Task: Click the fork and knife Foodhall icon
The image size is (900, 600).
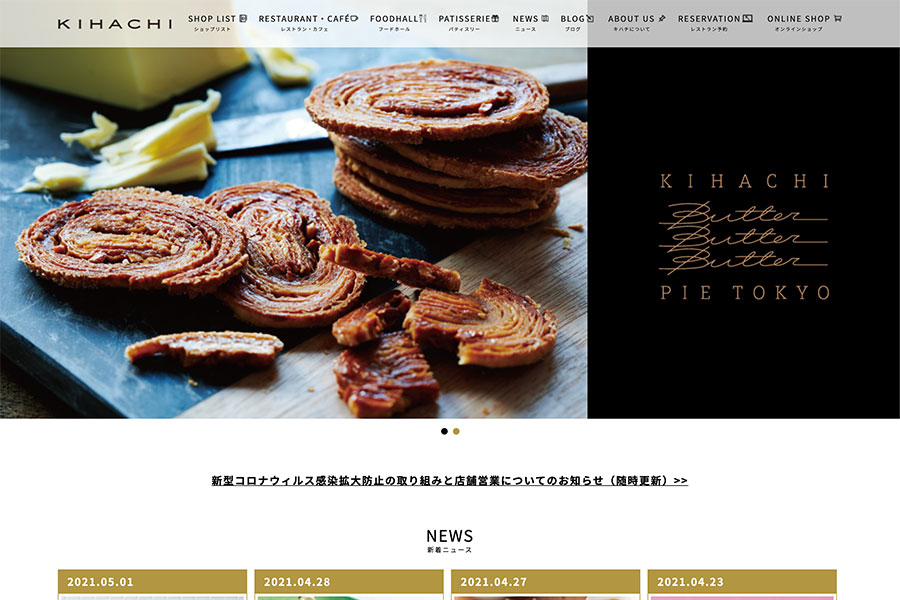Action: (423, 18)
